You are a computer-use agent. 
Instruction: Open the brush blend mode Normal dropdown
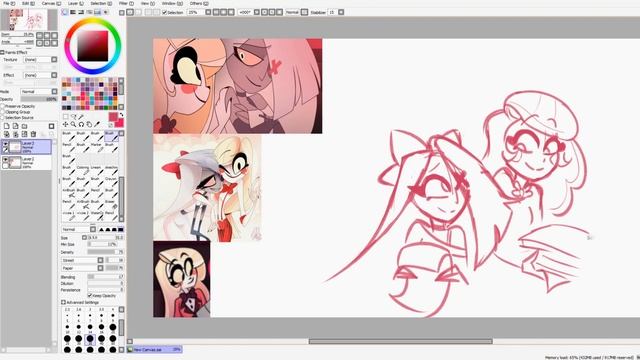79,229
